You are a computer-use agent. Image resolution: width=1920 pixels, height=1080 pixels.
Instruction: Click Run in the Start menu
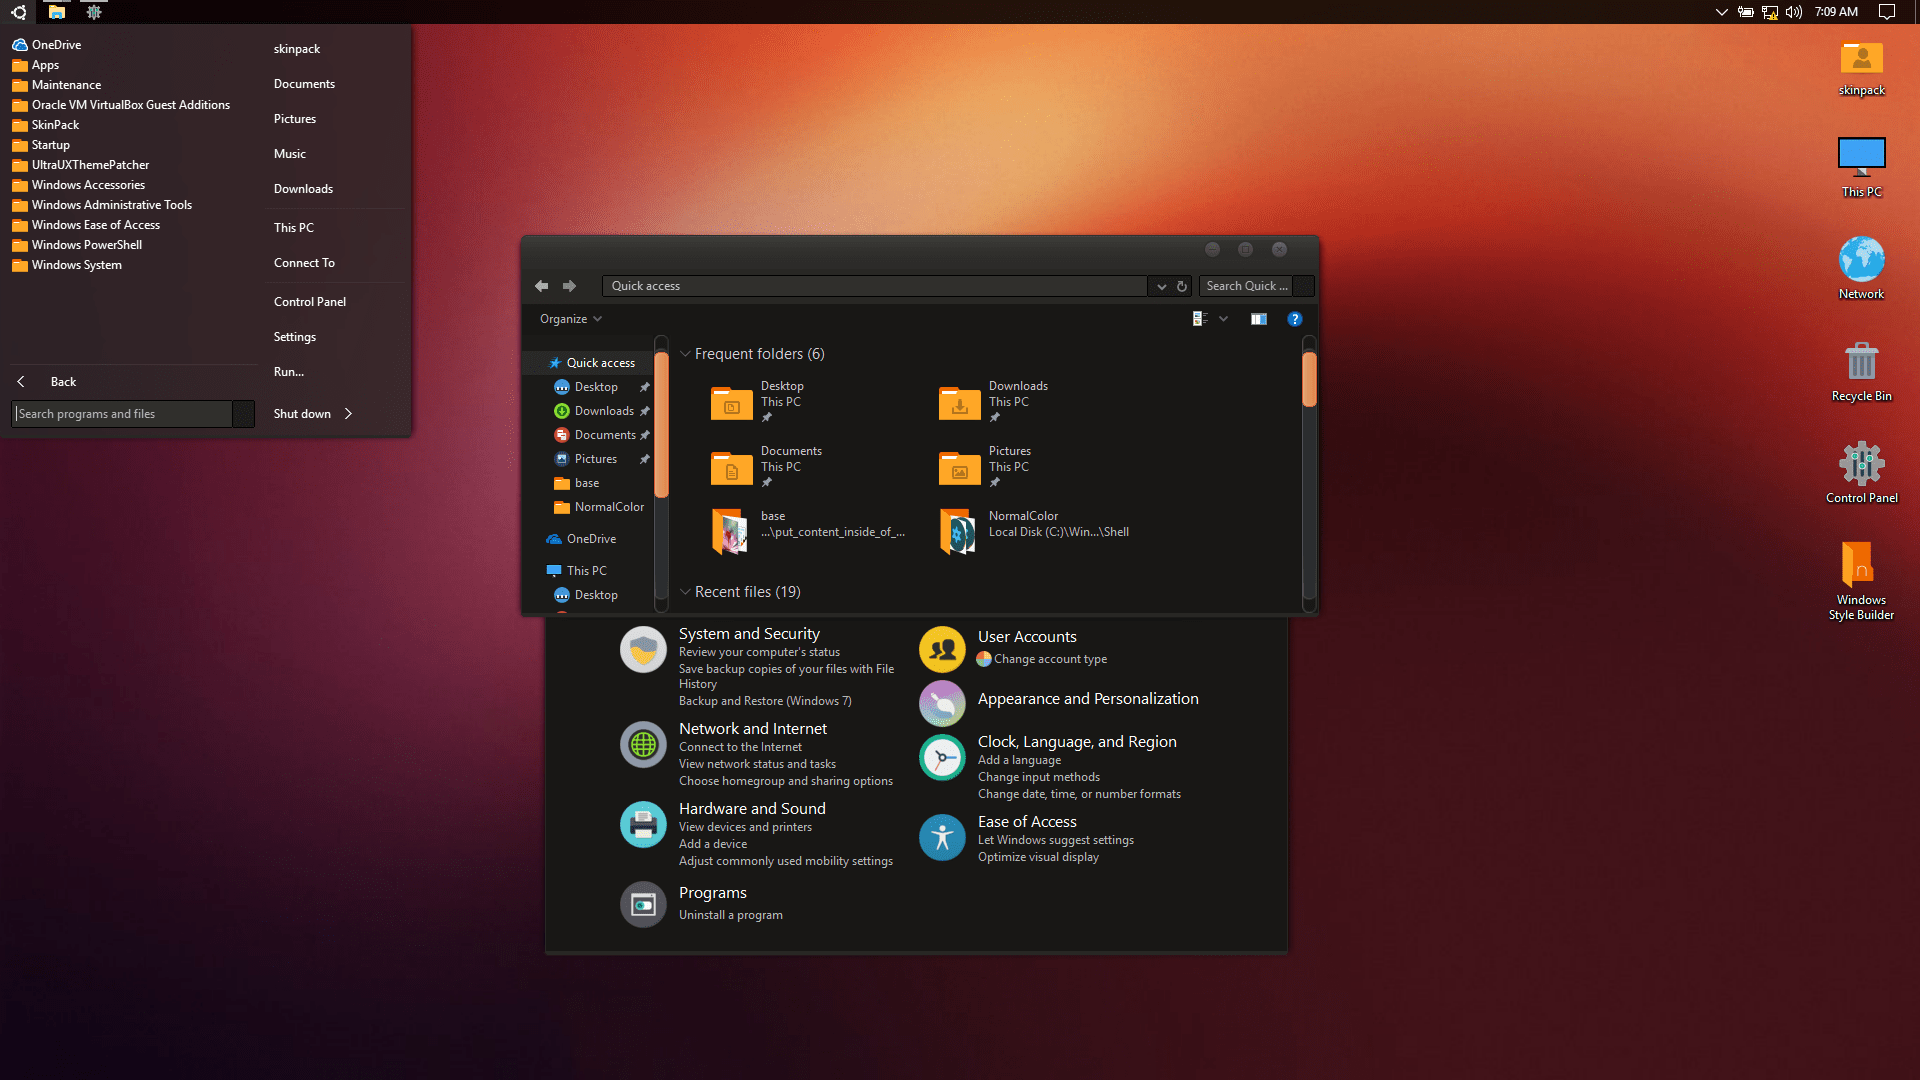[x=289, y=372]
